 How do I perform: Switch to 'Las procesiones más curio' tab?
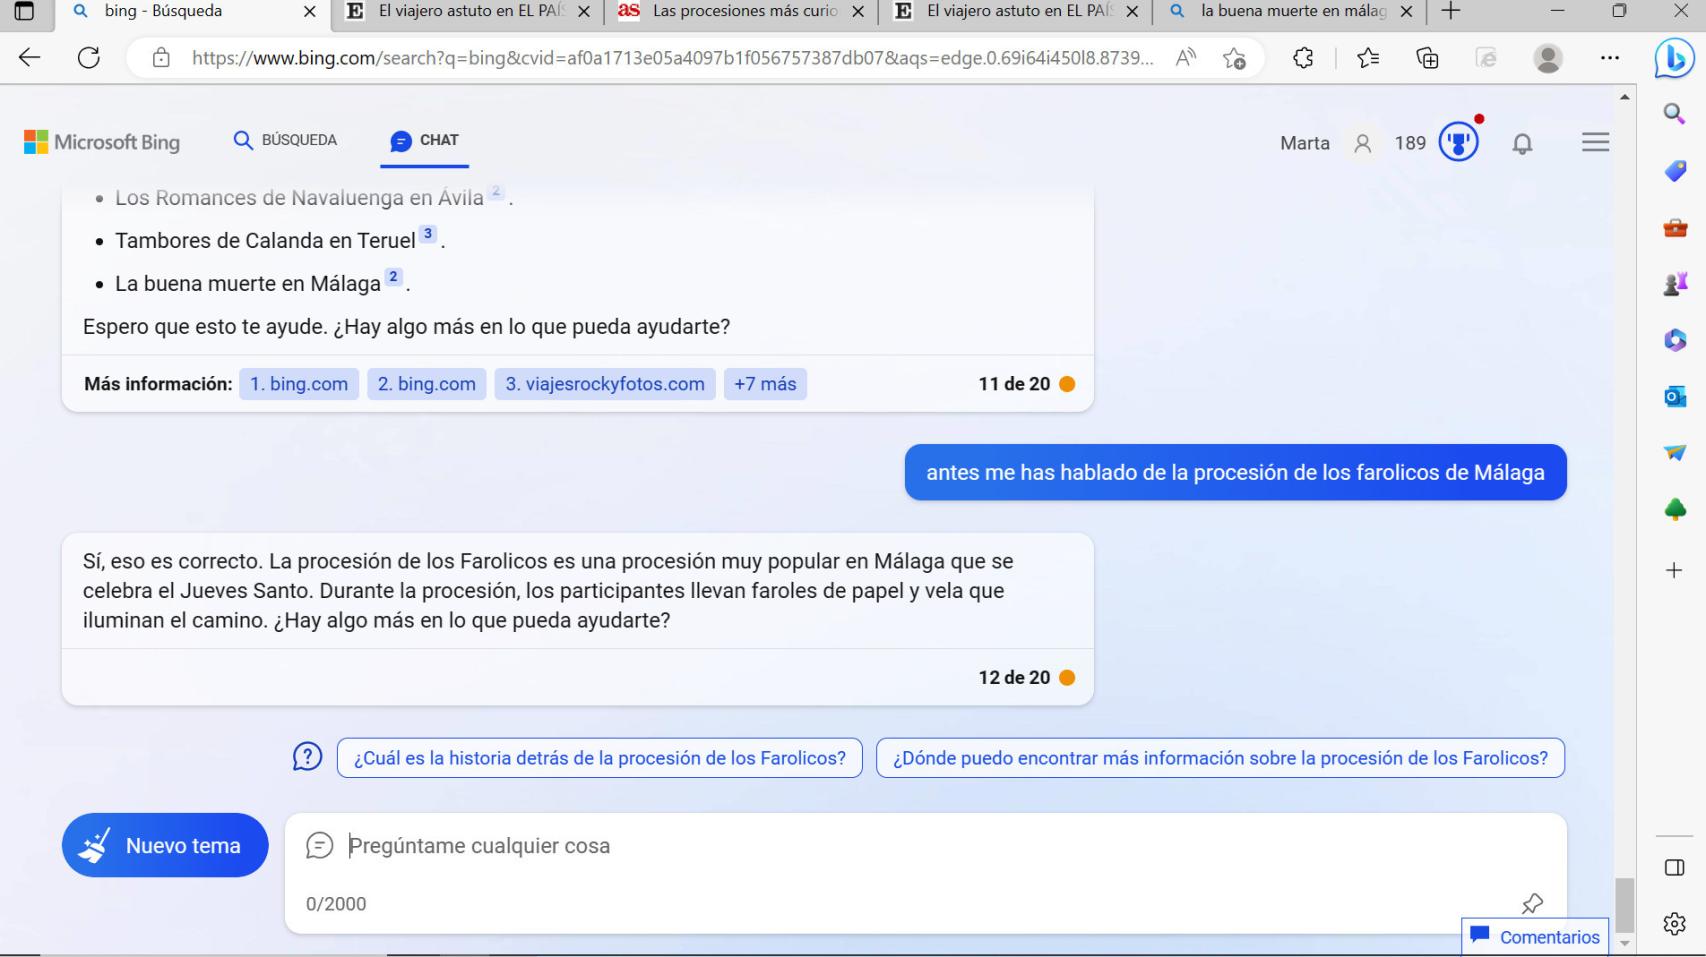(x=743, y=12)
